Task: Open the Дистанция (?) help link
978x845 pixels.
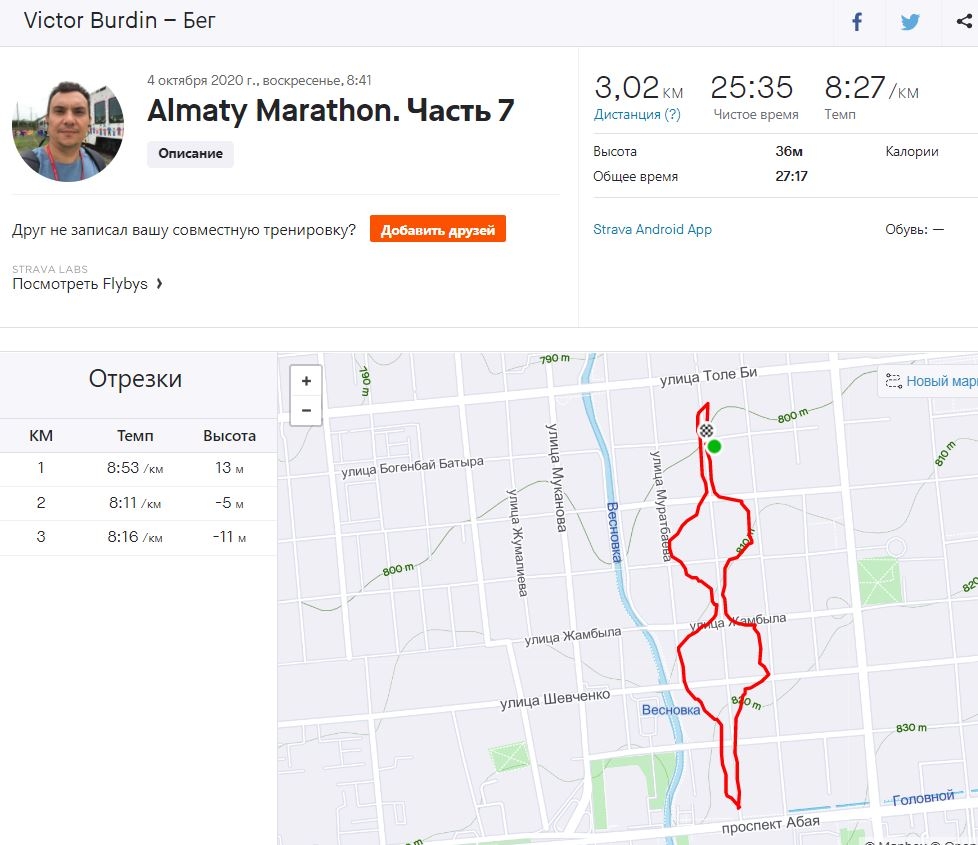Action: pos(637,114)
